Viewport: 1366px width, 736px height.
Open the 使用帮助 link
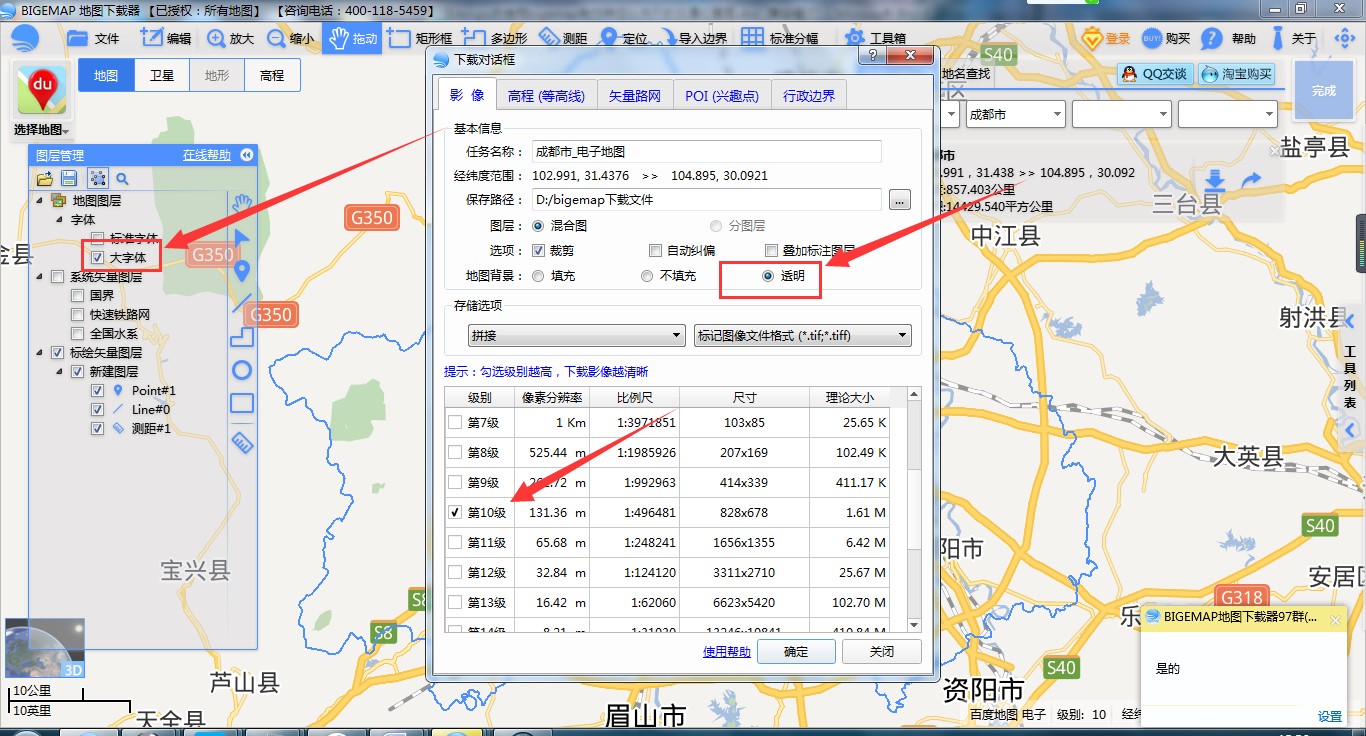[x=727, y=651]
